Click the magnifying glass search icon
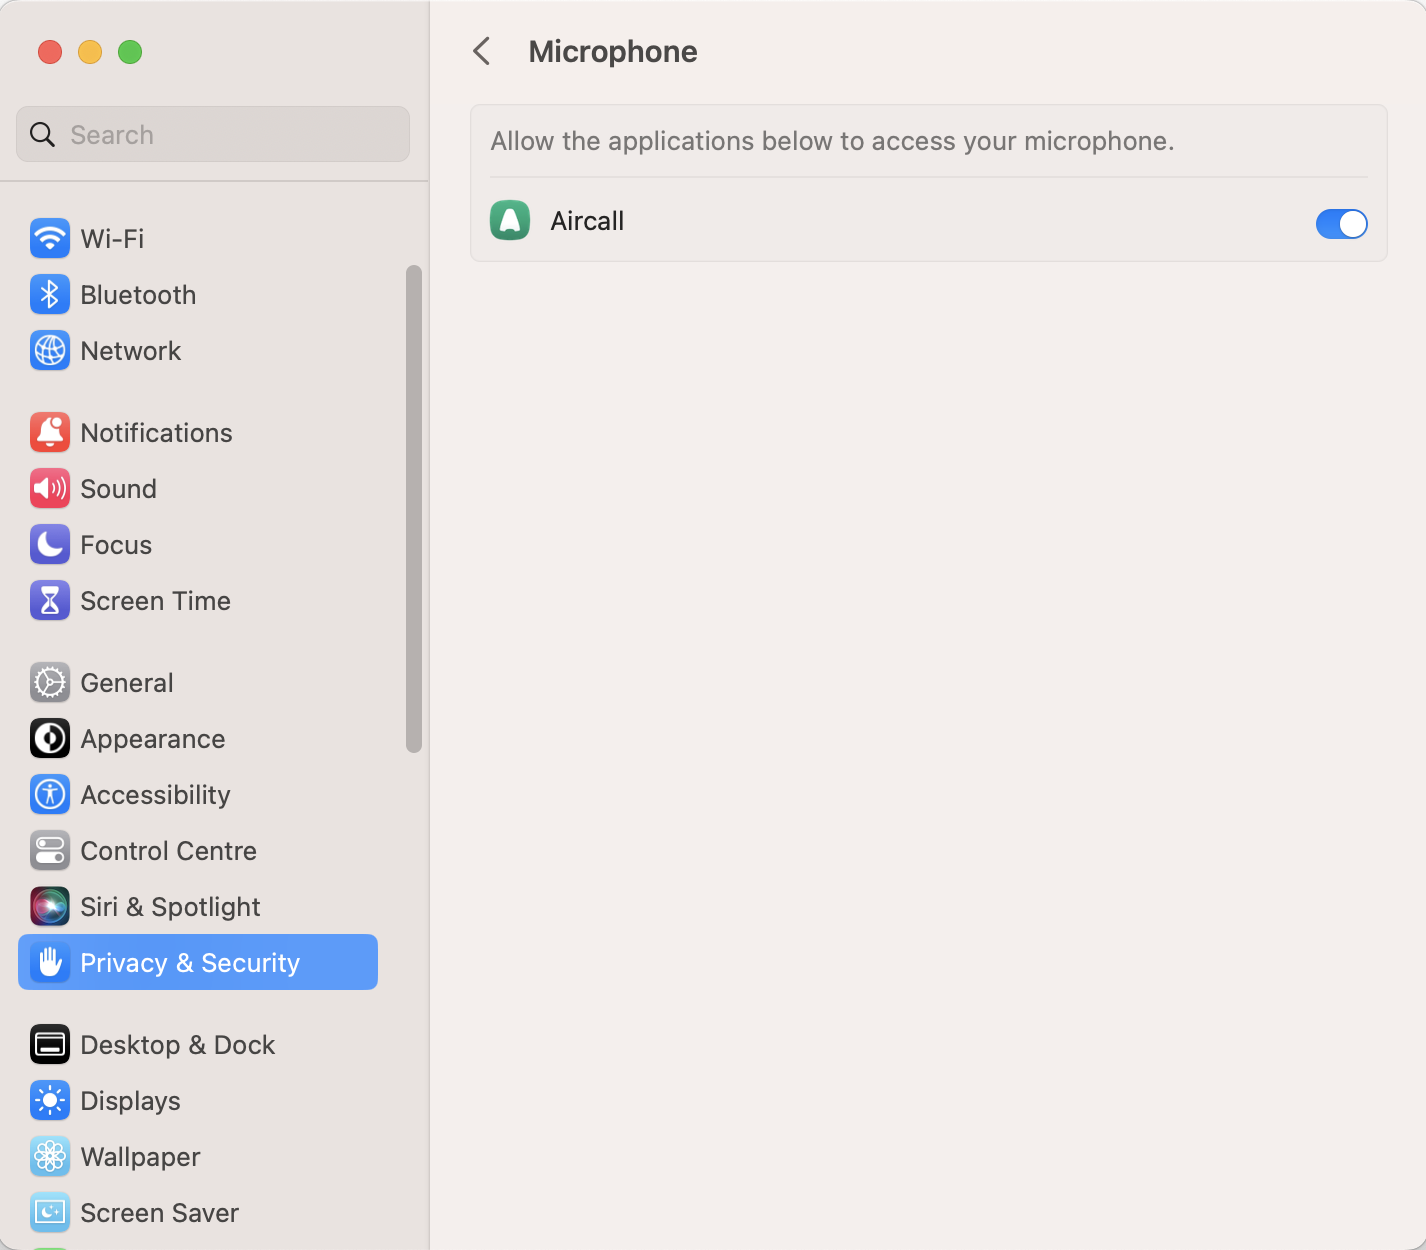 42,134
